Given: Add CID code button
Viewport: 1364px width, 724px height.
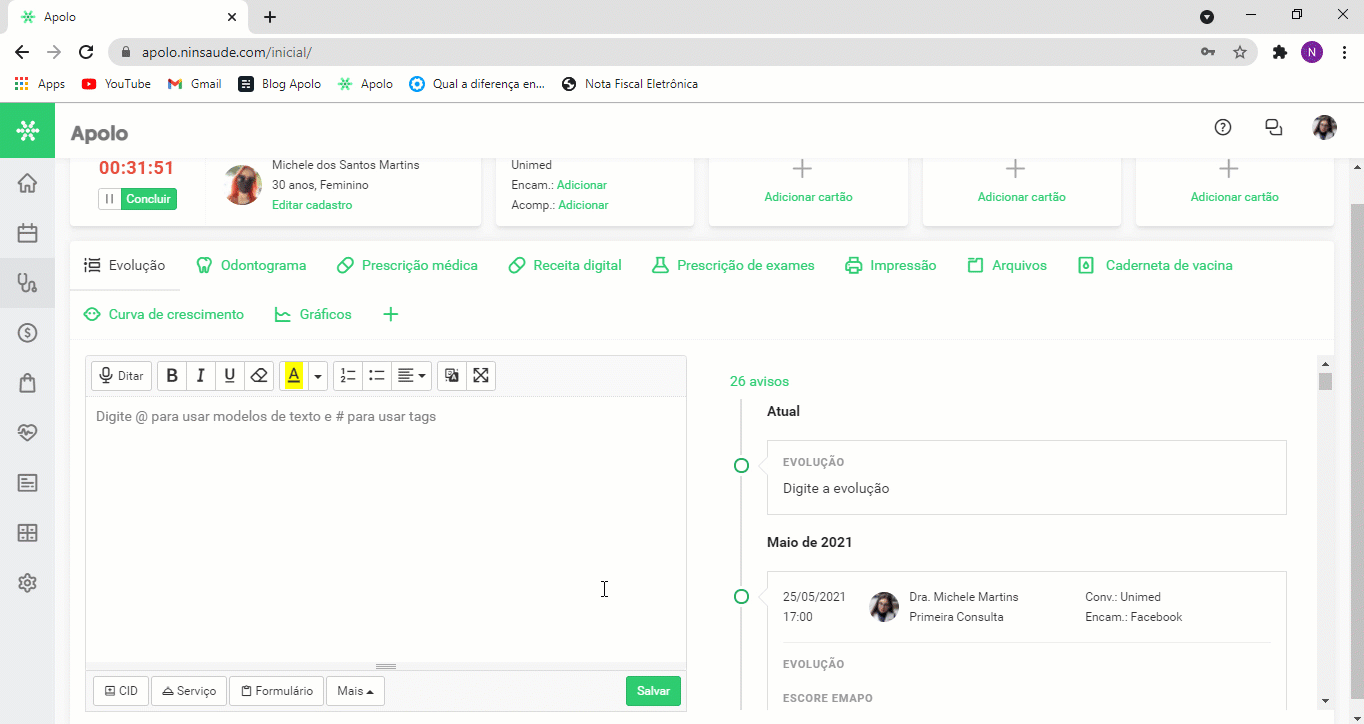Looking at the screenshot, I should (x=121, y=691).
